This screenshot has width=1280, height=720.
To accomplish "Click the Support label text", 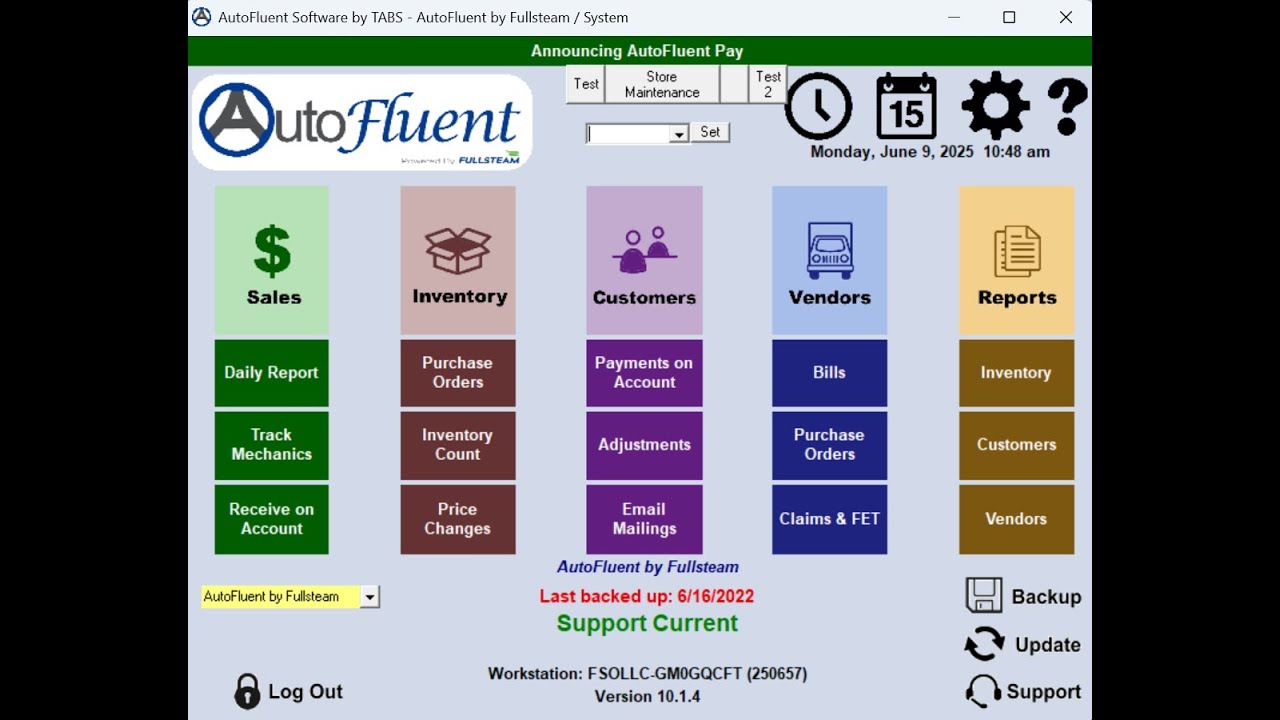I will 1044,692.
